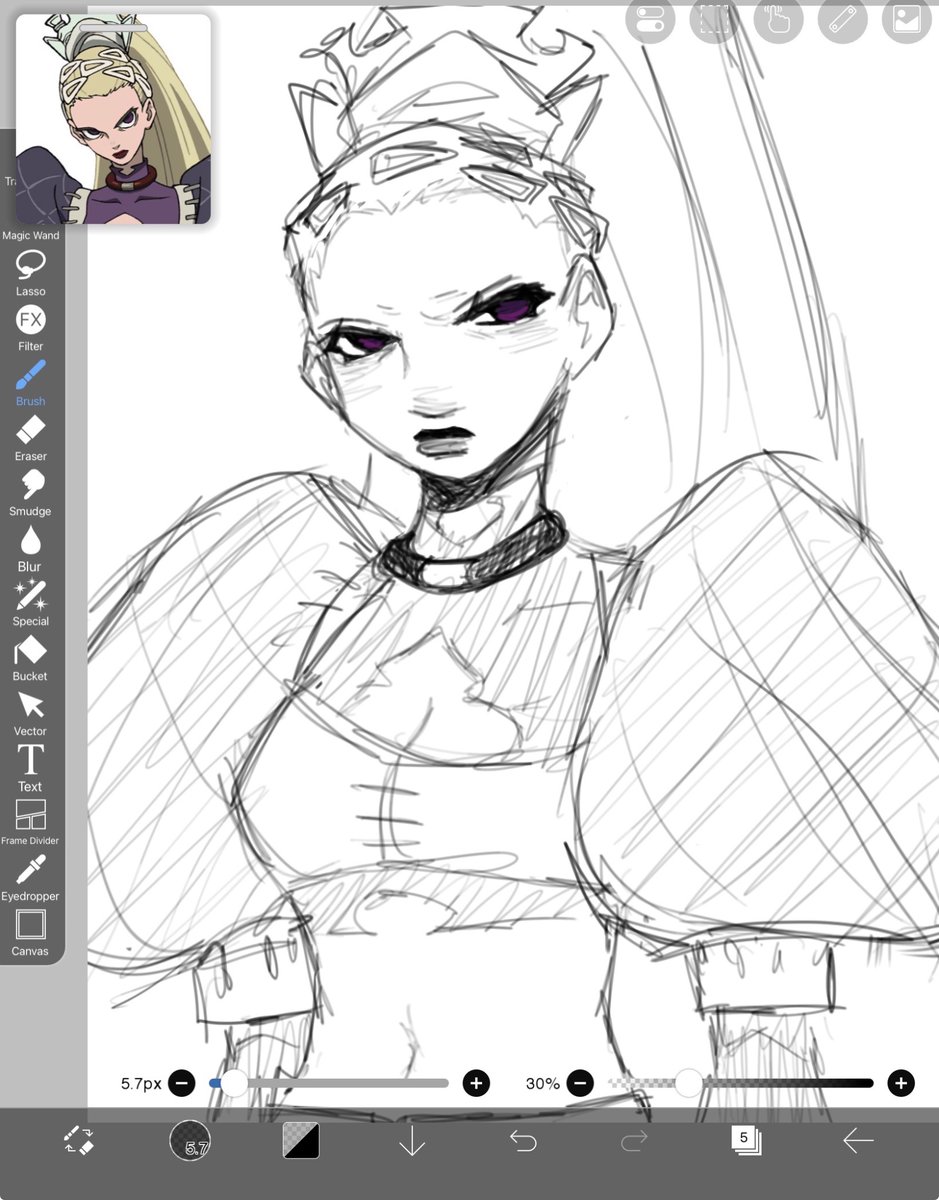The width and height of the screenshot is (939, 1200).
Task: Toggle the stabilizer hand icon
Action: coord(778,20)
